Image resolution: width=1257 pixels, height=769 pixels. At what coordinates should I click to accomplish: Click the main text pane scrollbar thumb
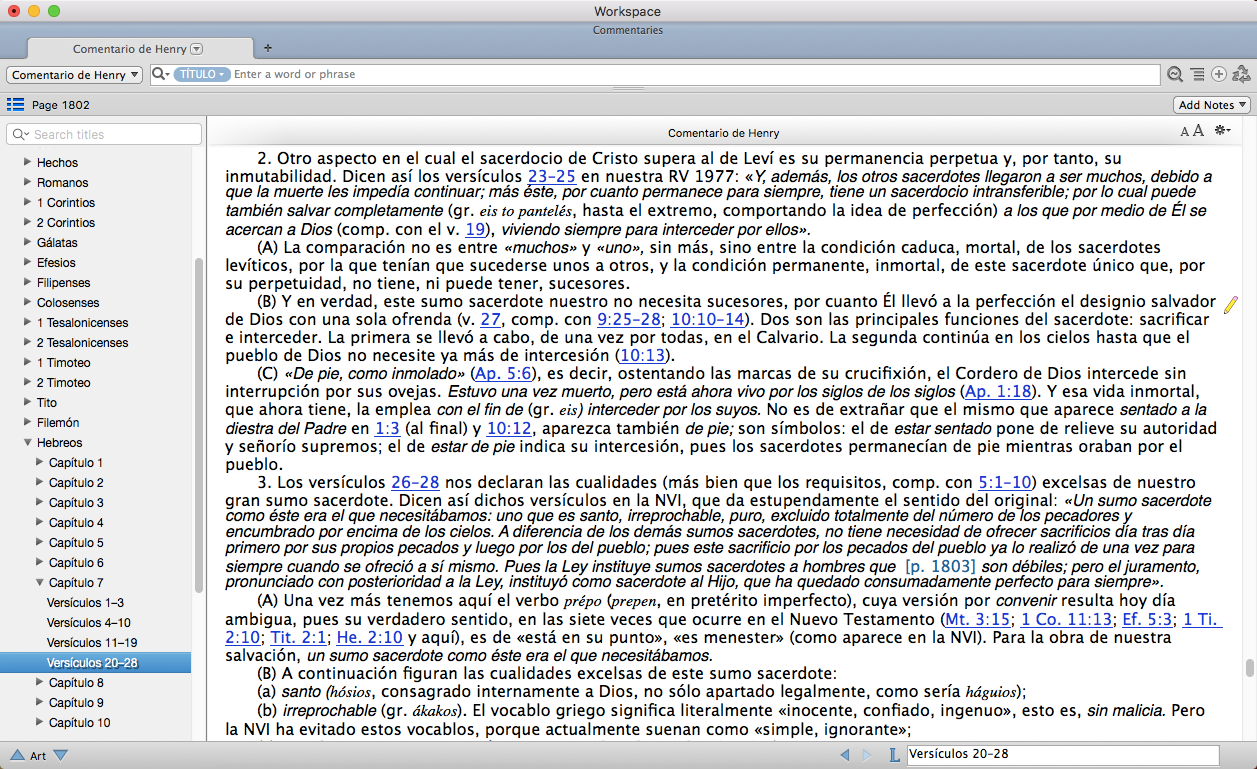tap(1248, 668)
